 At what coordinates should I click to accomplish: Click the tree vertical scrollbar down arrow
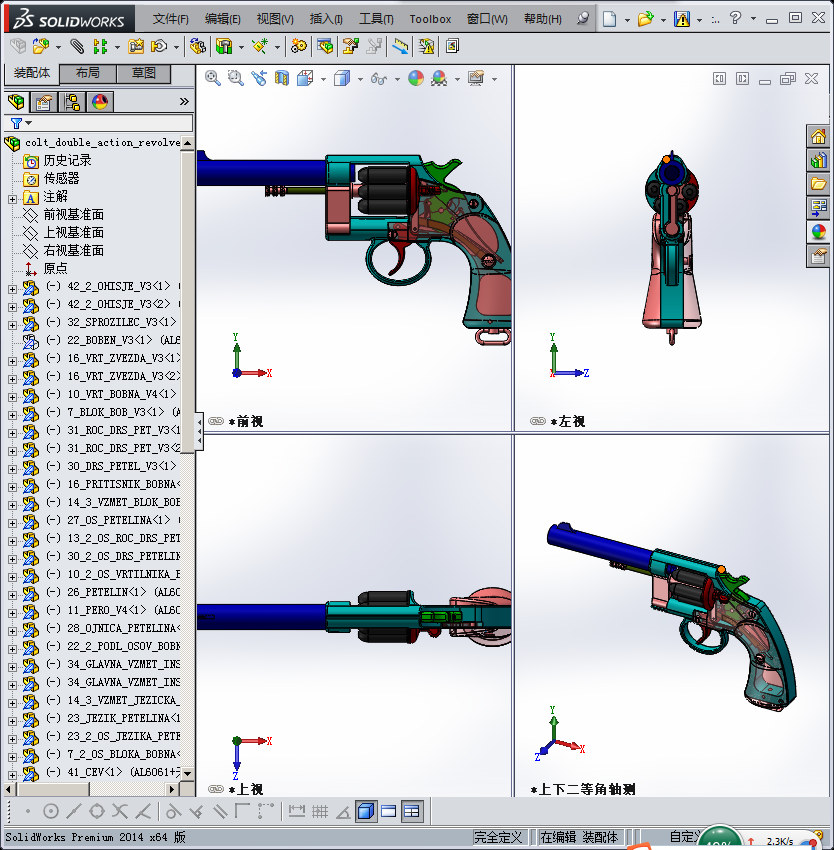[188, 774]
